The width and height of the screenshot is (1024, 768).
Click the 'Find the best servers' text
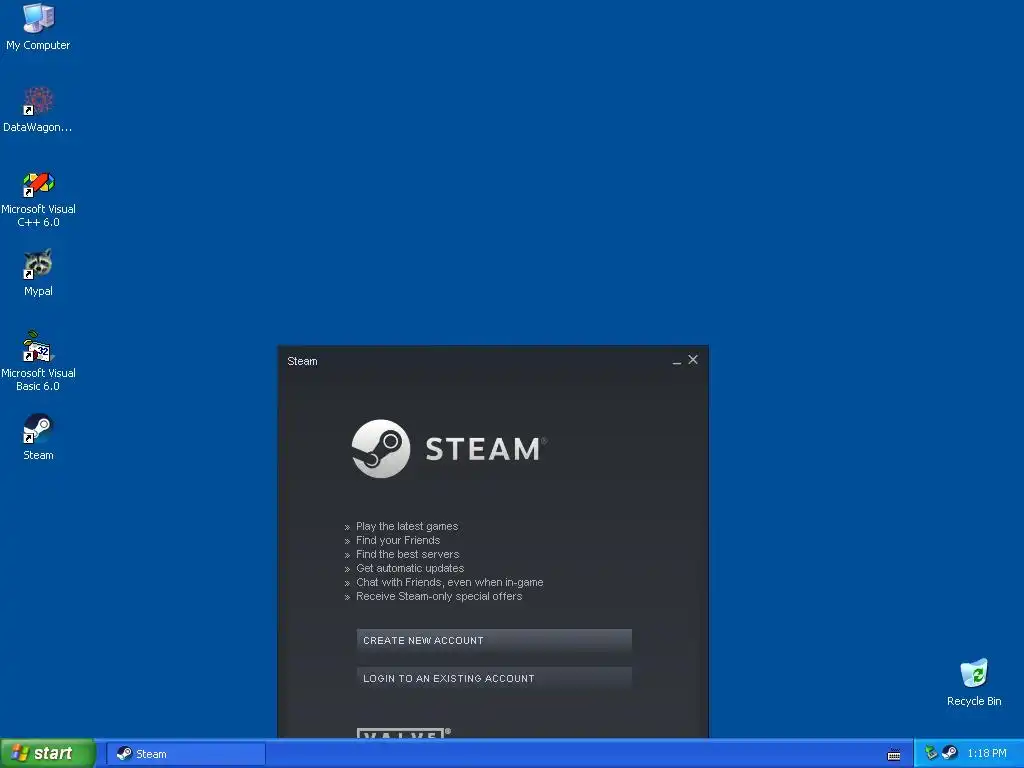click(x=408, y=554)
